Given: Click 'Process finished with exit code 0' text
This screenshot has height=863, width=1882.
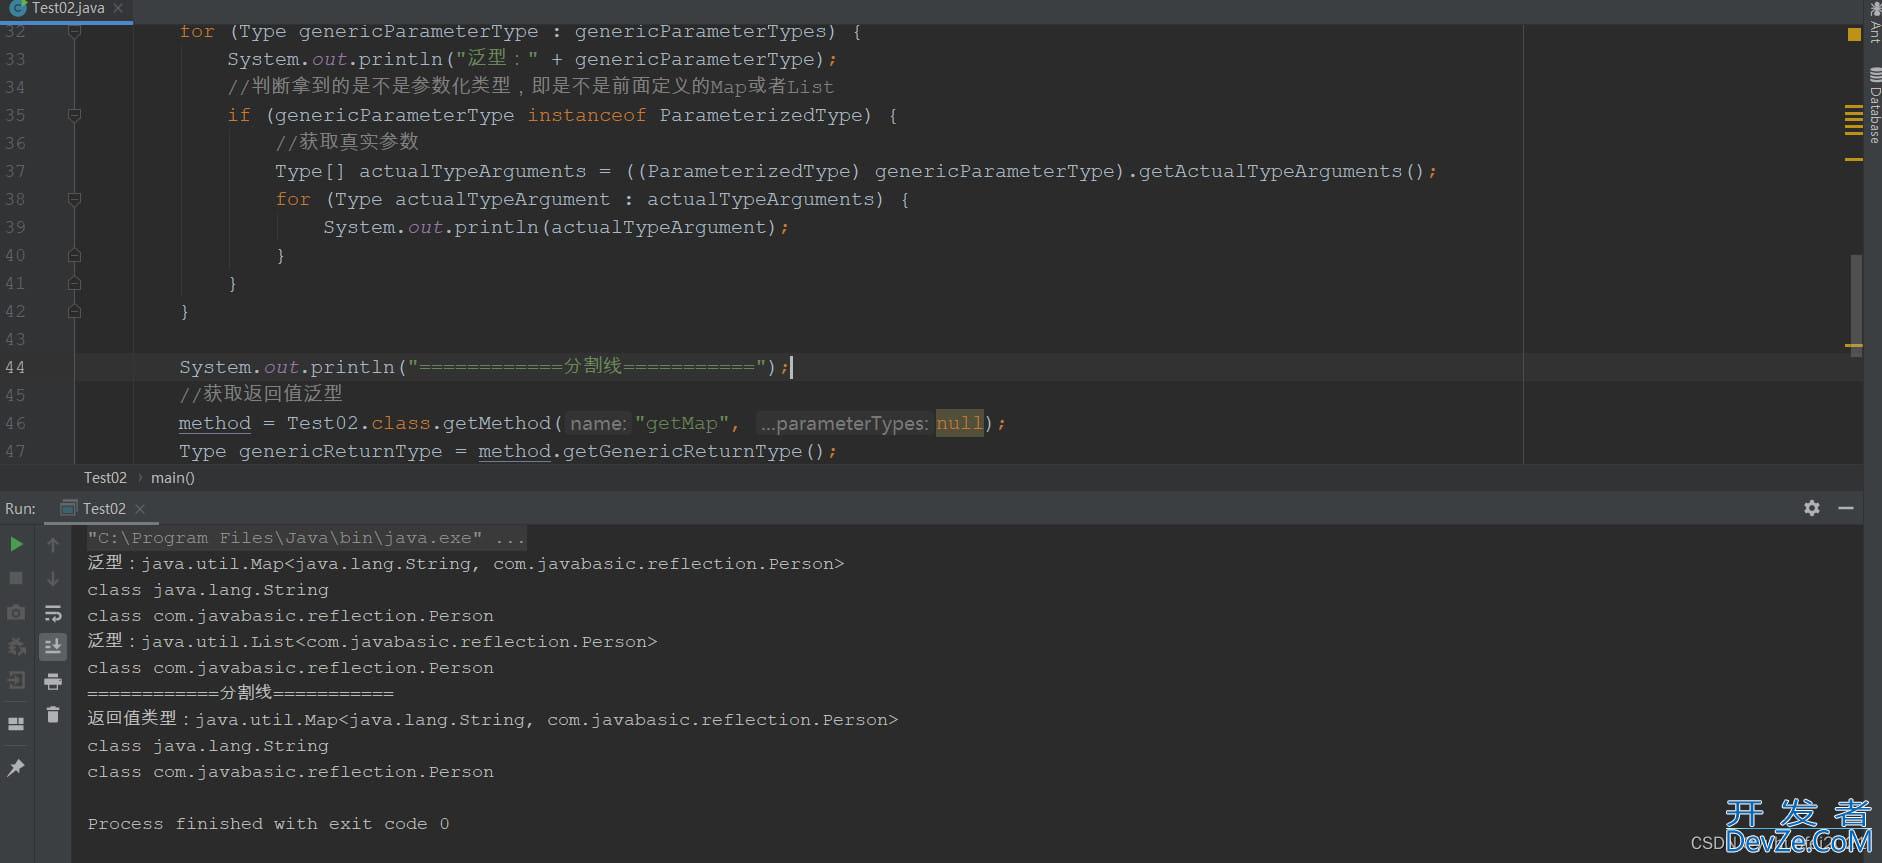Looking at the screenshot, I should click(268, 824).
